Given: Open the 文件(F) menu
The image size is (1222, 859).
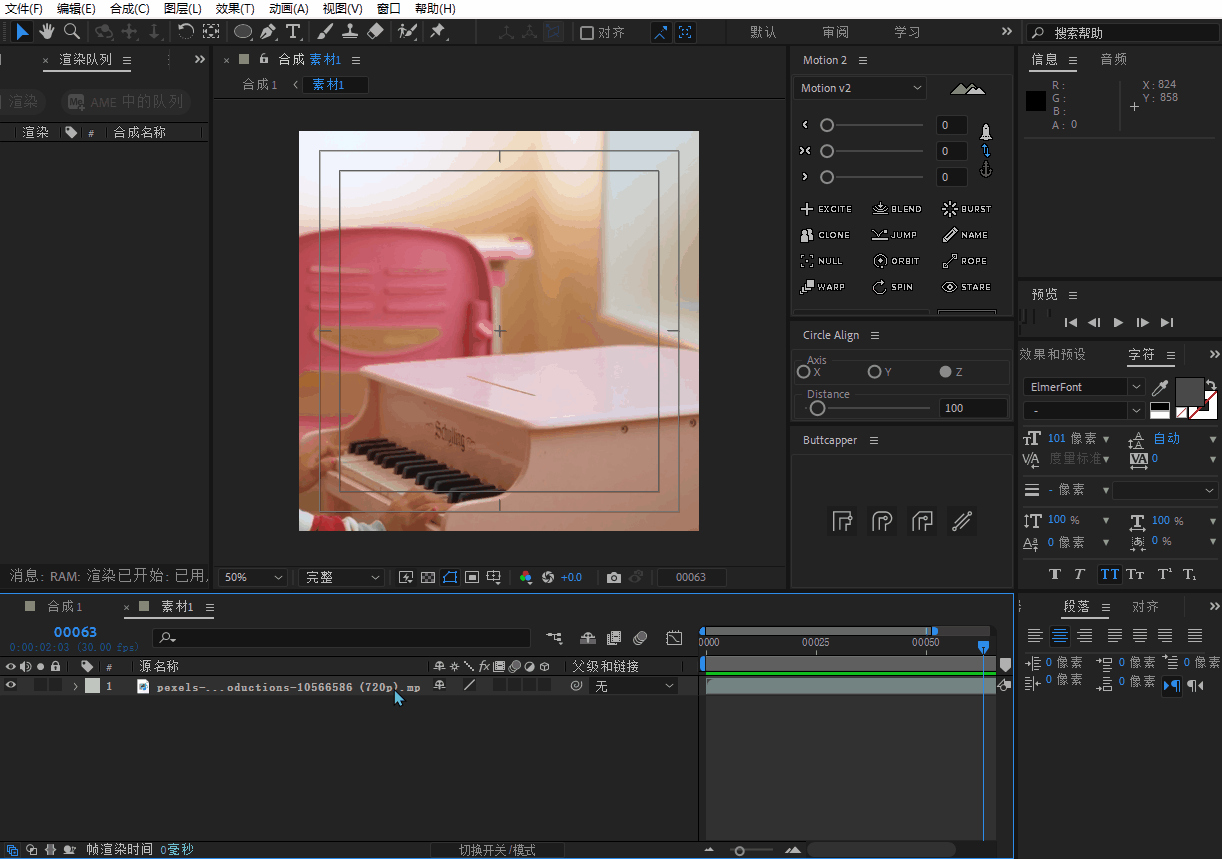Looking at the screenshot, I should 24,8.
